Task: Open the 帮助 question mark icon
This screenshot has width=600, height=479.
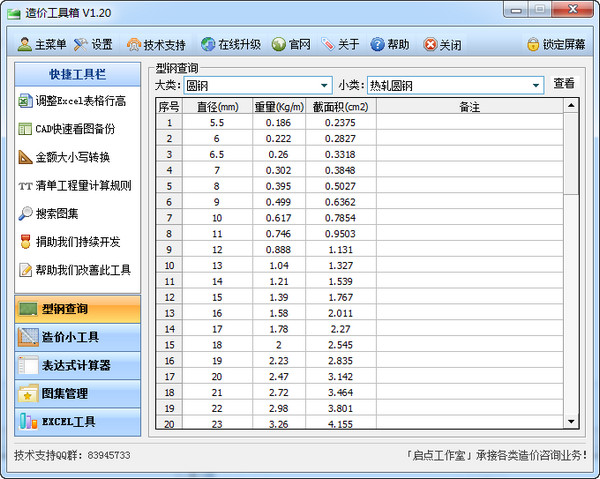Action: 377,44
